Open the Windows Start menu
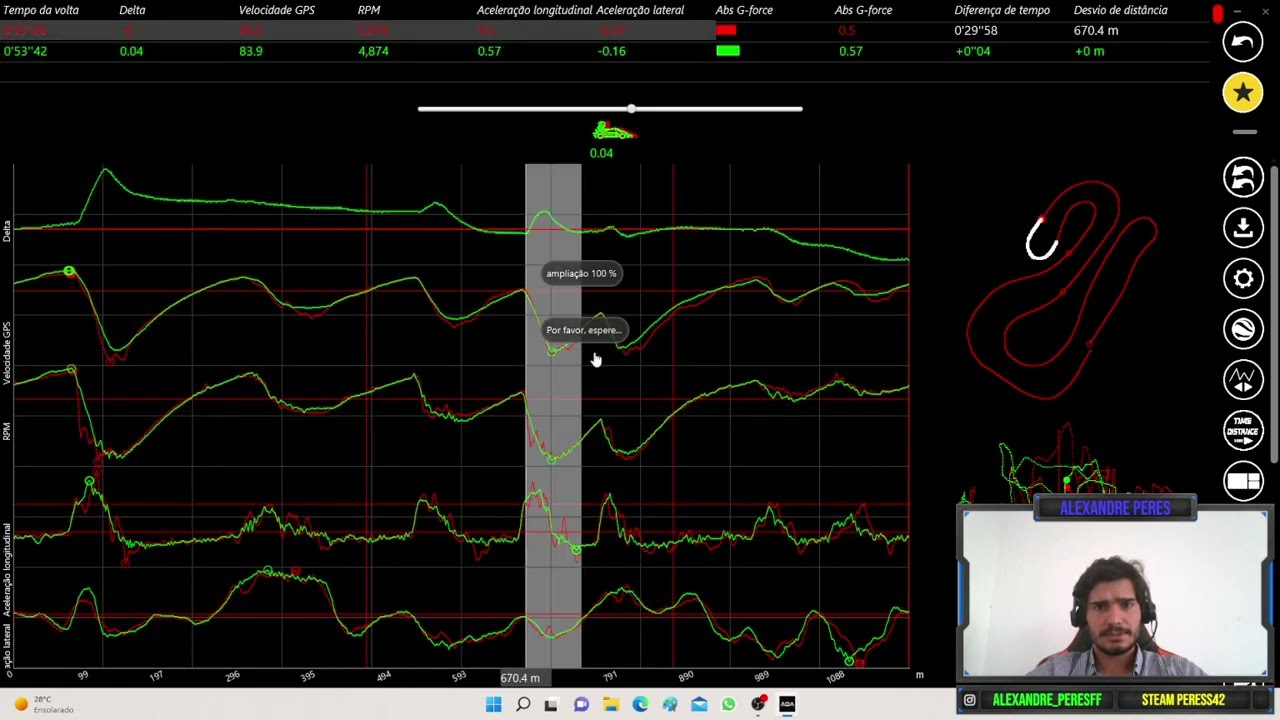 (x=493, y=705)
